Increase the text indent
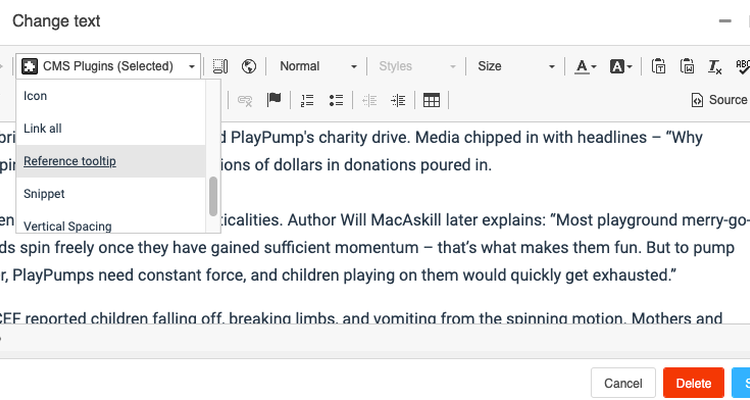Image resolution: width=750 pixels, height=400 pixels. 398,100
